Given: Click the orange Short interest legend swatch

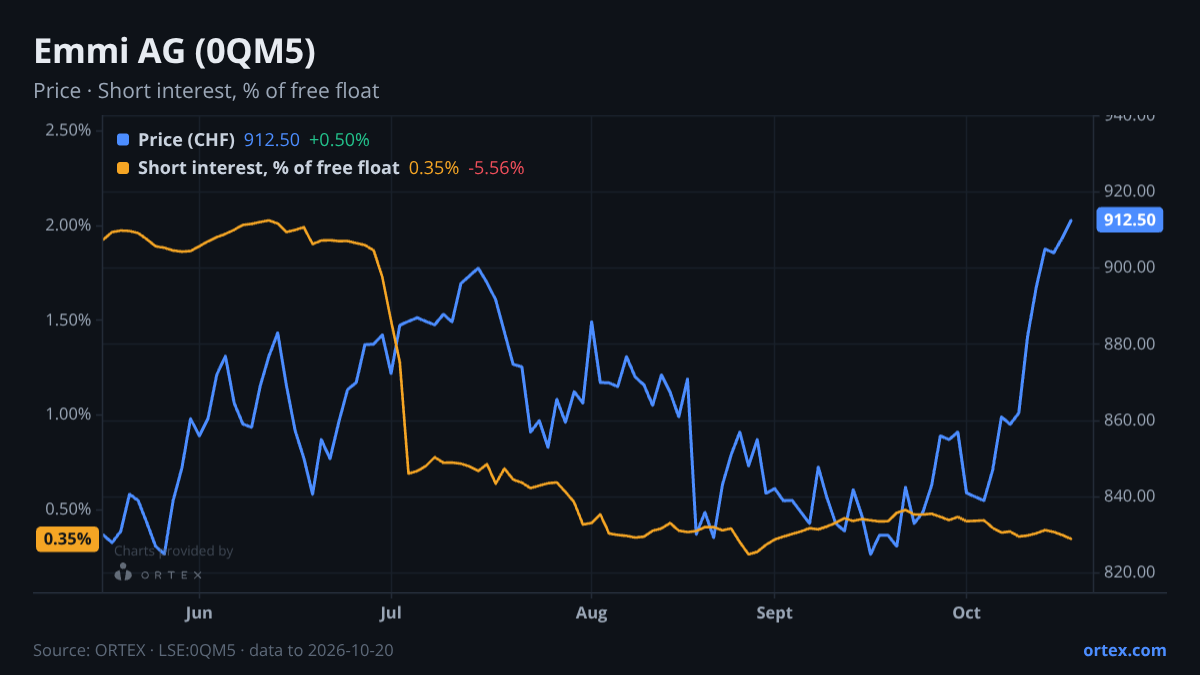Looking at the screenshot, I should pos(123,168).
